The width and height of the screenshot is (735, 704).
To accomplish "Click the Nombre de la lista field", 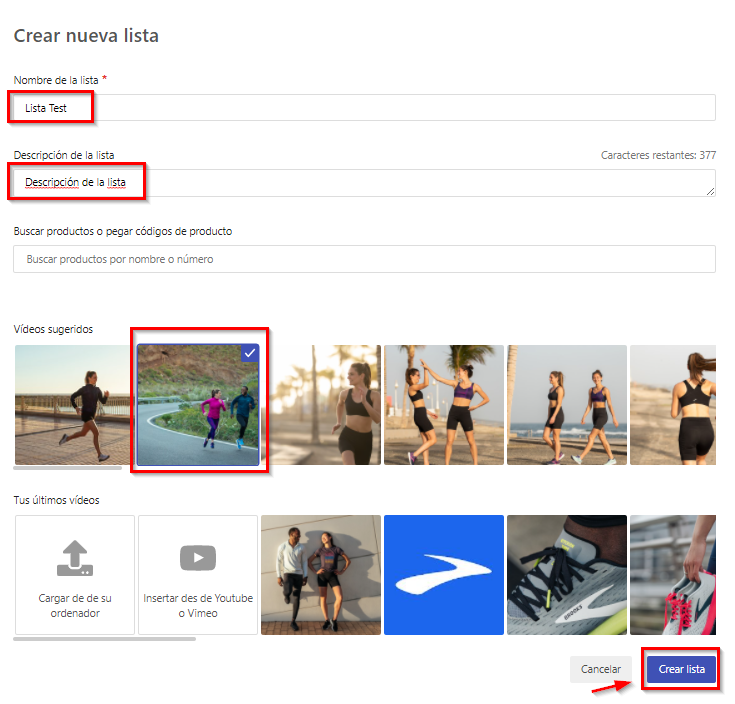I will tap(364, 108).
